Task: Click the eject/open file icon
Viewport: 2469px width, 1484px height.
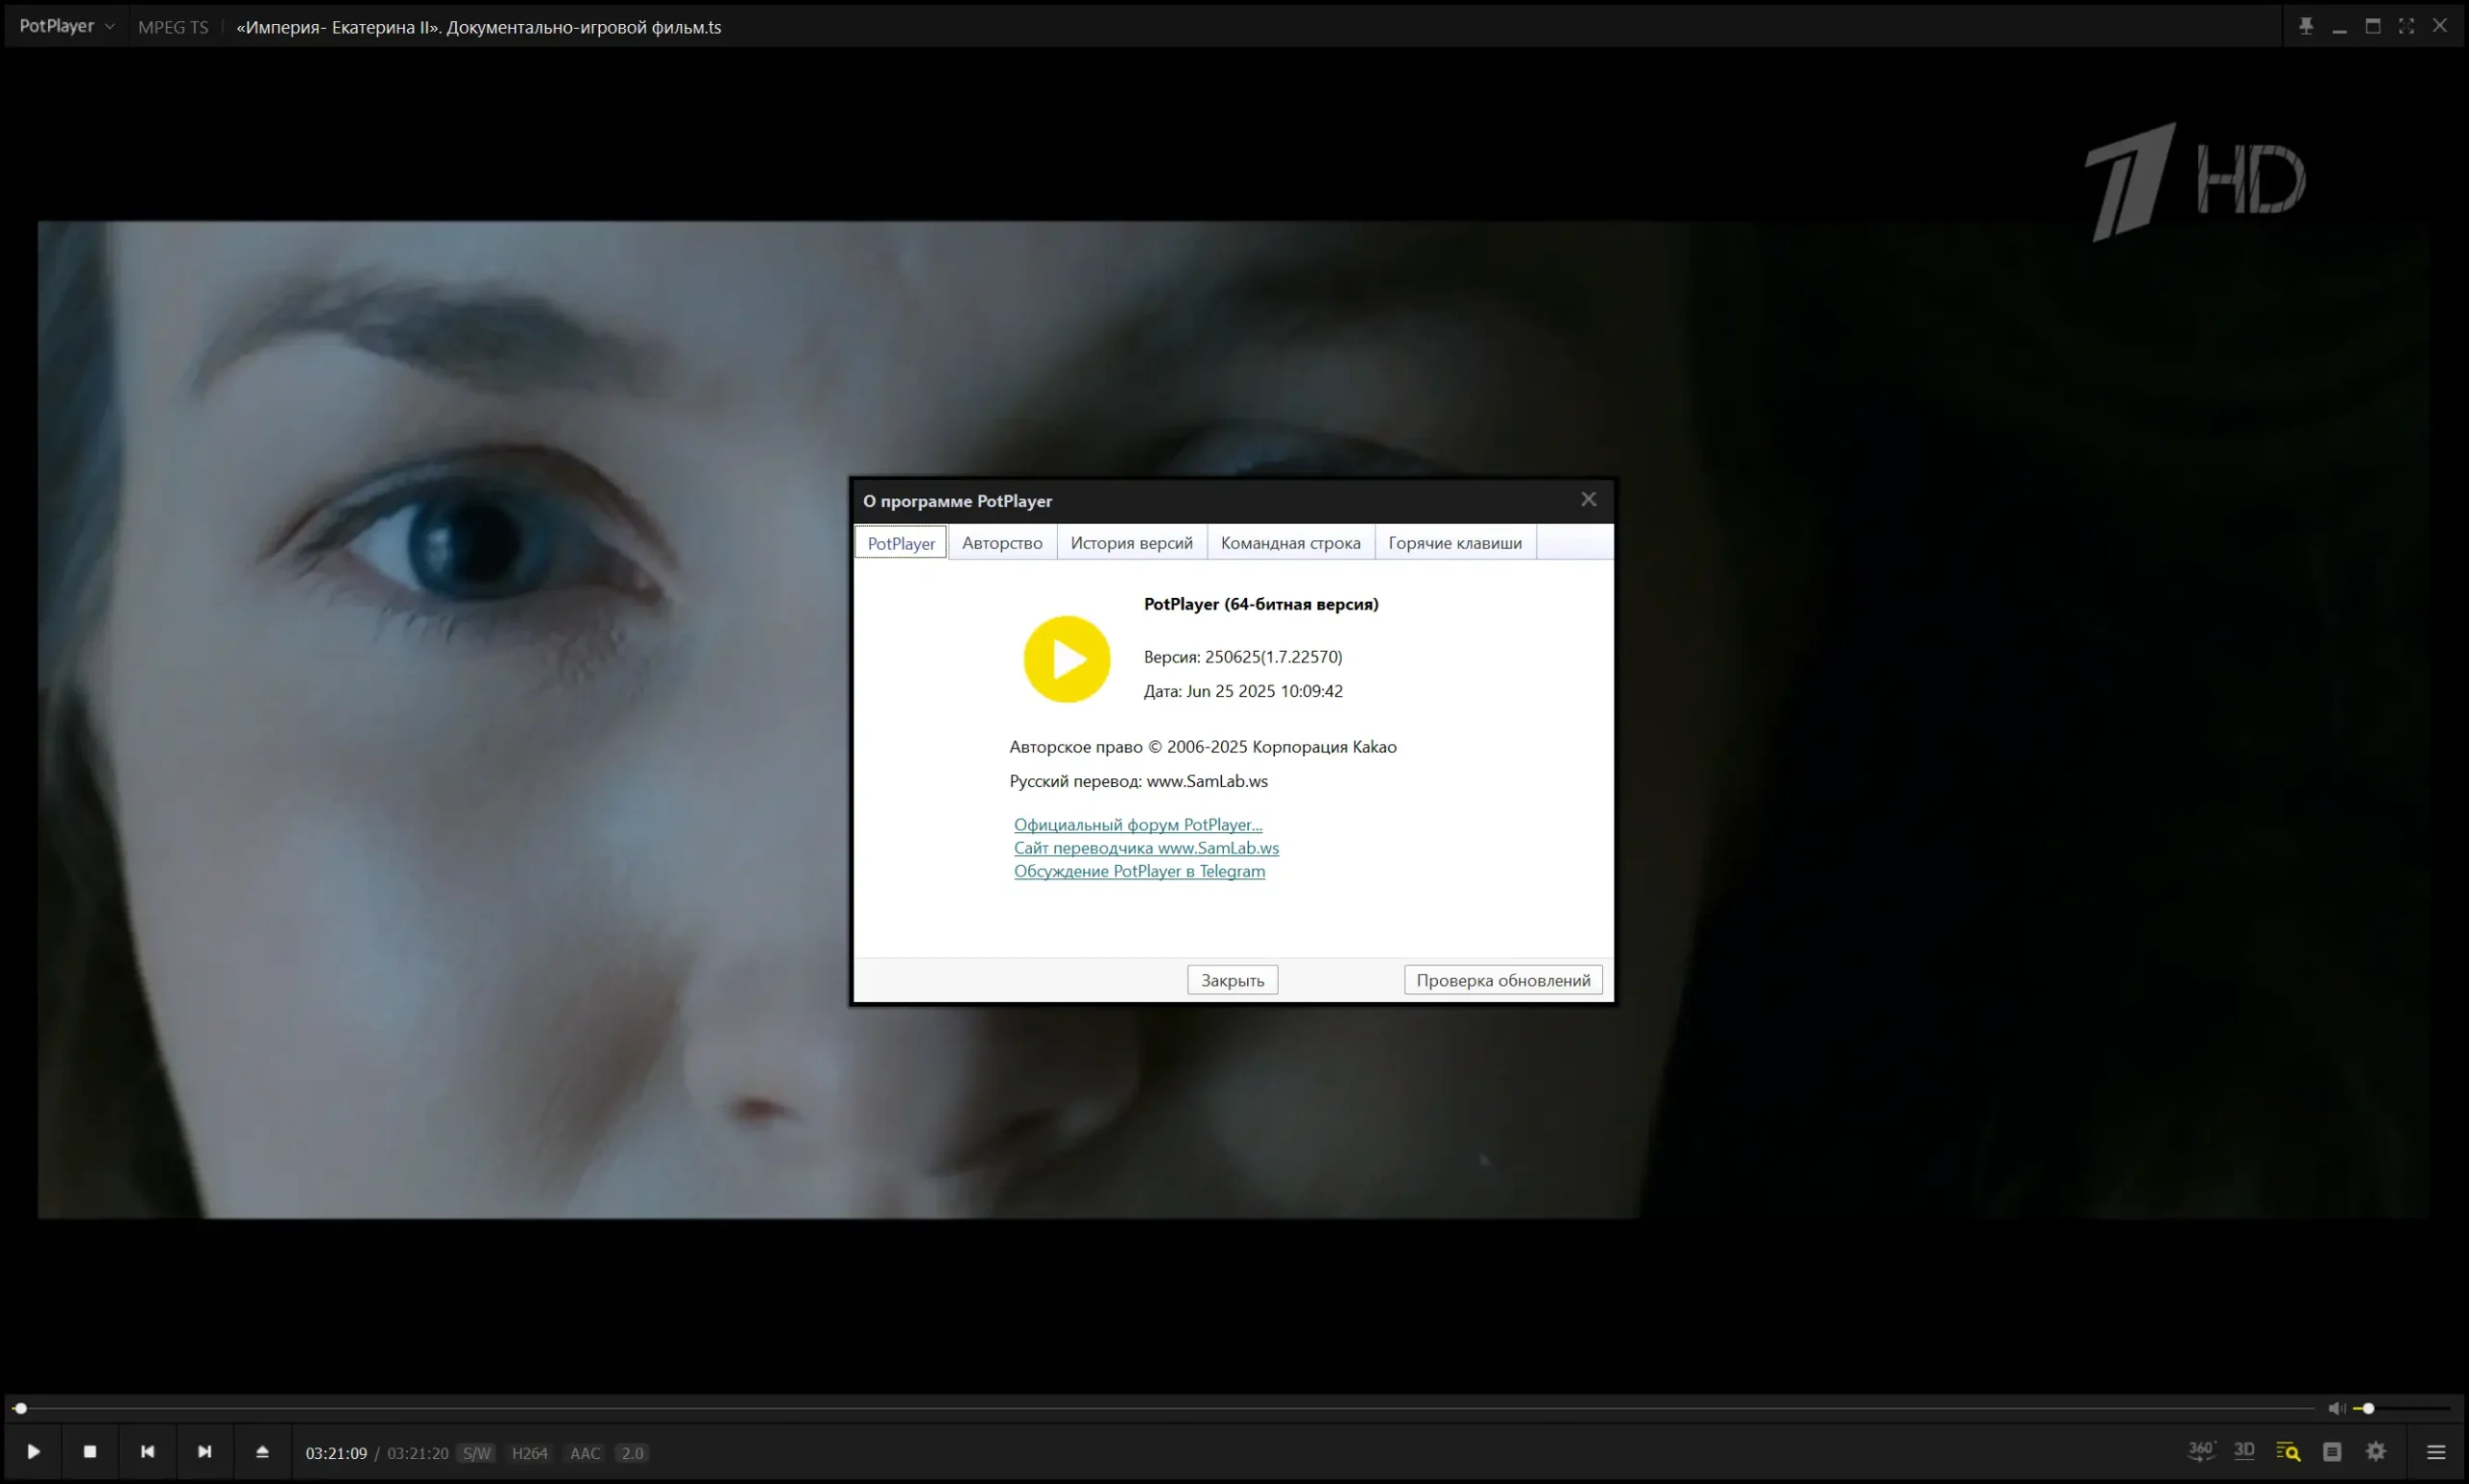Action: coord(262,1451)
